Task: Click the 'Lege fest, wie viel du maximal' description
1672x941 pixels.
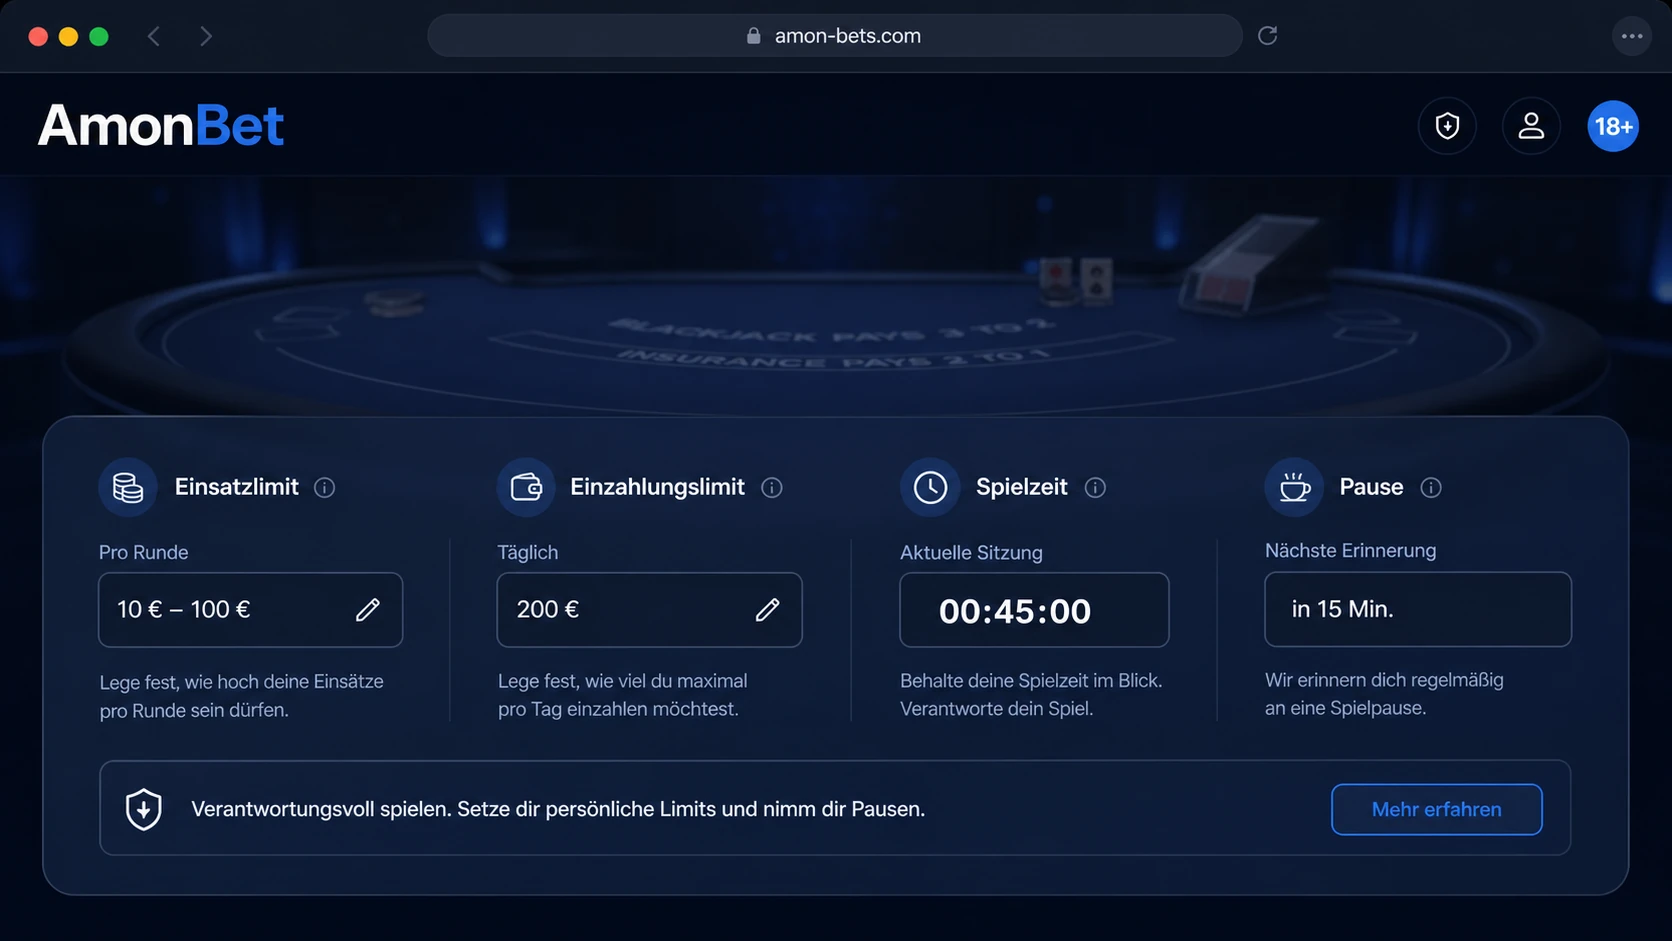Action: coord(622,695)
